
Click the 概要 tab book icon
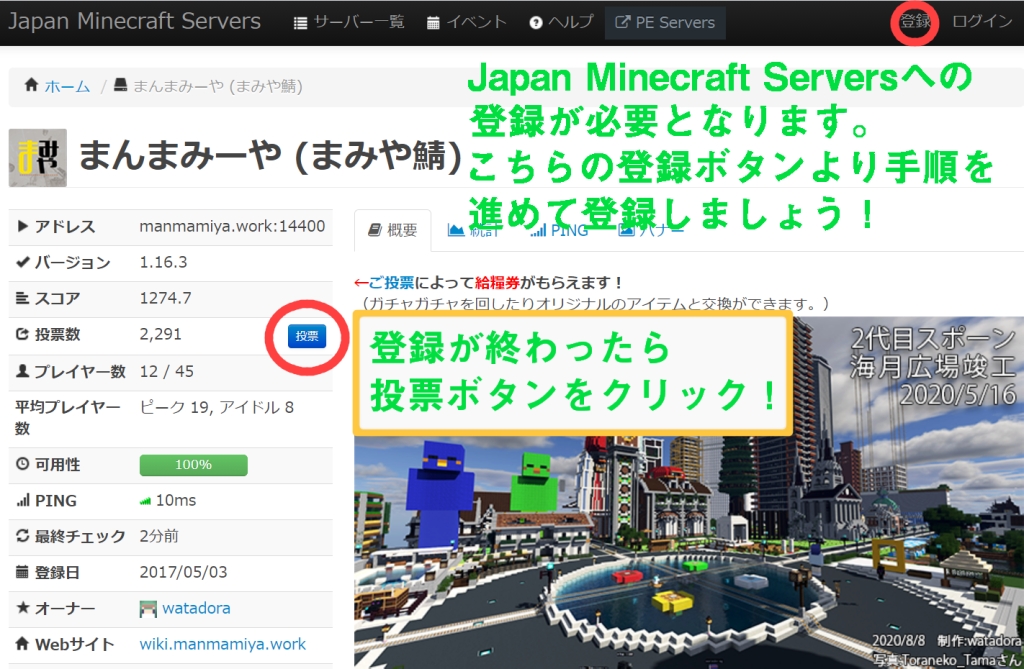tap(374, 229)
